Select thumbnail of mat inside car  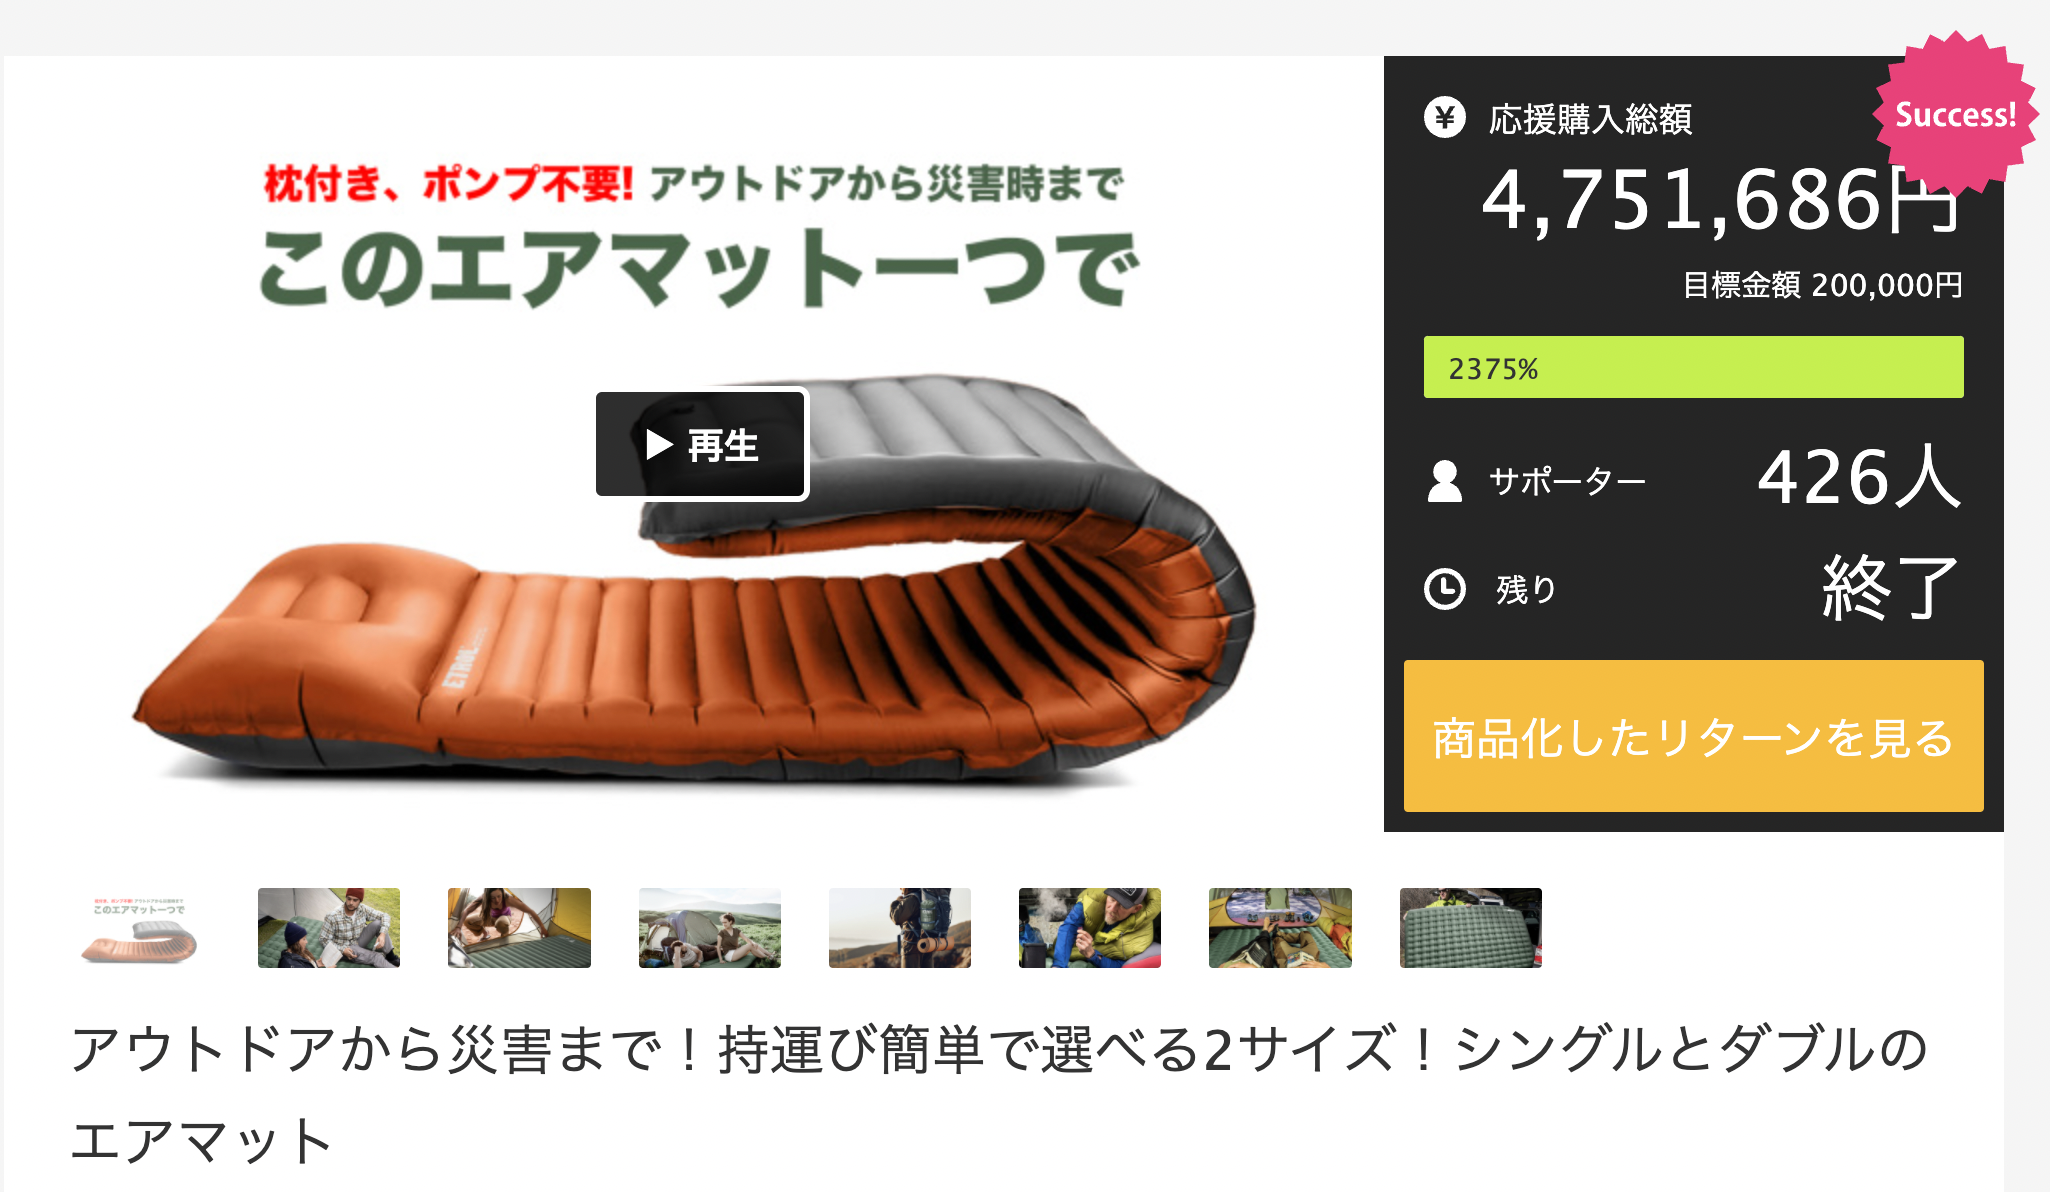point(1280,928)
